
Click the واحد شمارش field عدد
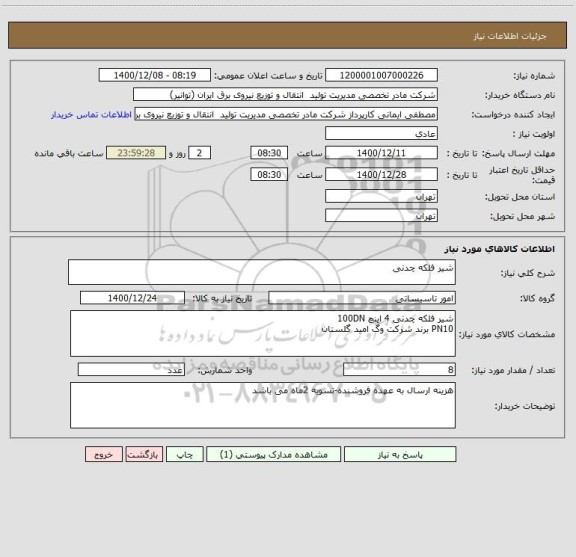click(x=131, y=370)
